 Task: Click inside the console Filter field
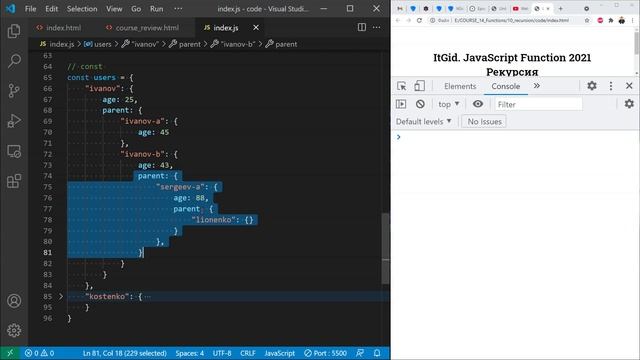pyautogui.click(x=538, y=104)
